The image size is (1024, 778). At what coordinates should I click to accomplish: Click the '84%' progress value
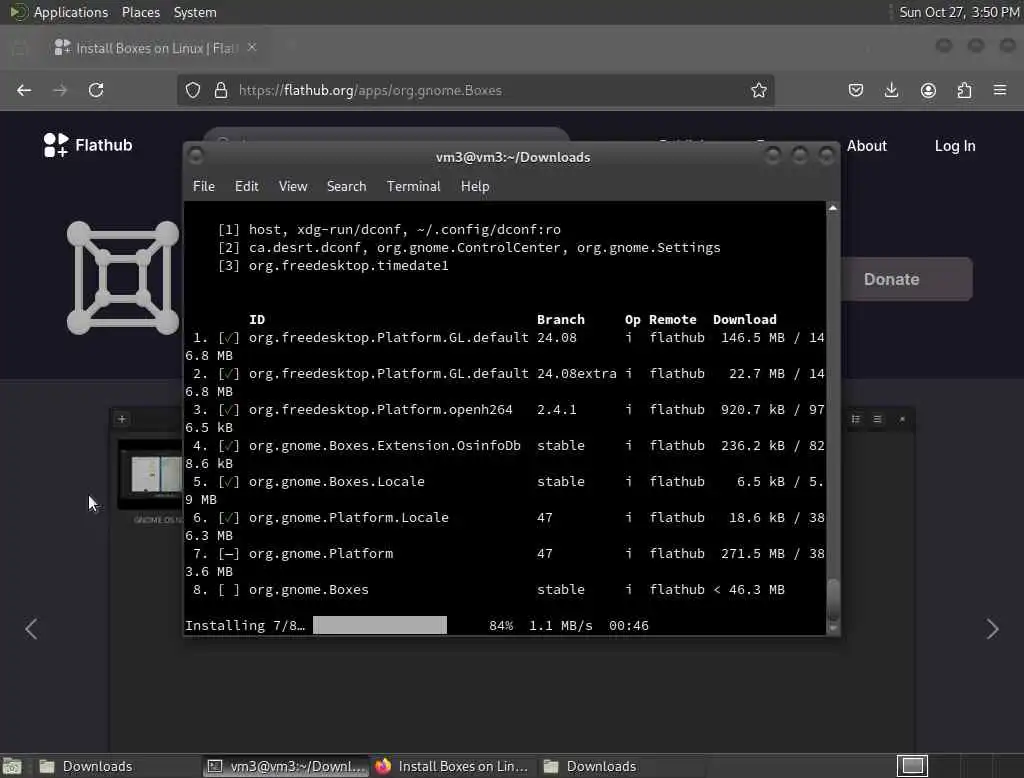(x=501, y=625)
